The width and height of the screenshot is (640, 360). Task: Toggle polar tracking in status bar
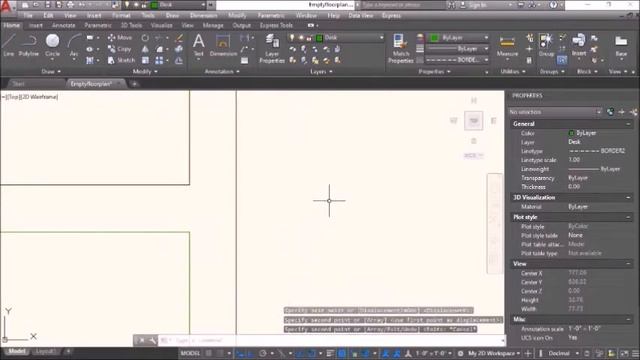click(x=263, y=353)
